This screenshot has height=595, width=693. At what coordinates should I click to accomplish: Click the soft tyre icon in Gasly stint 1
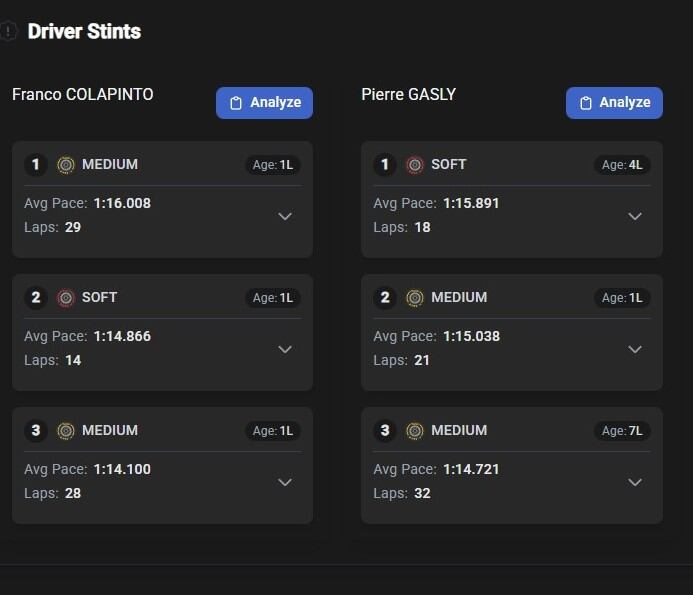pos(415,165)
